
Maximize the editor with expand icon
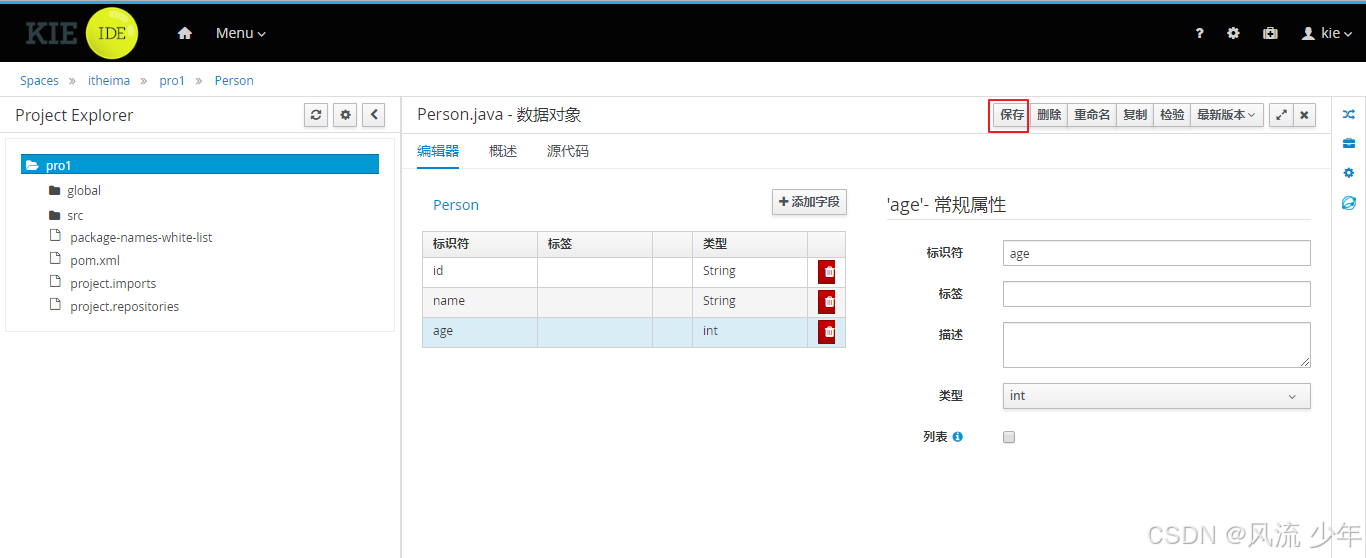1281,115
